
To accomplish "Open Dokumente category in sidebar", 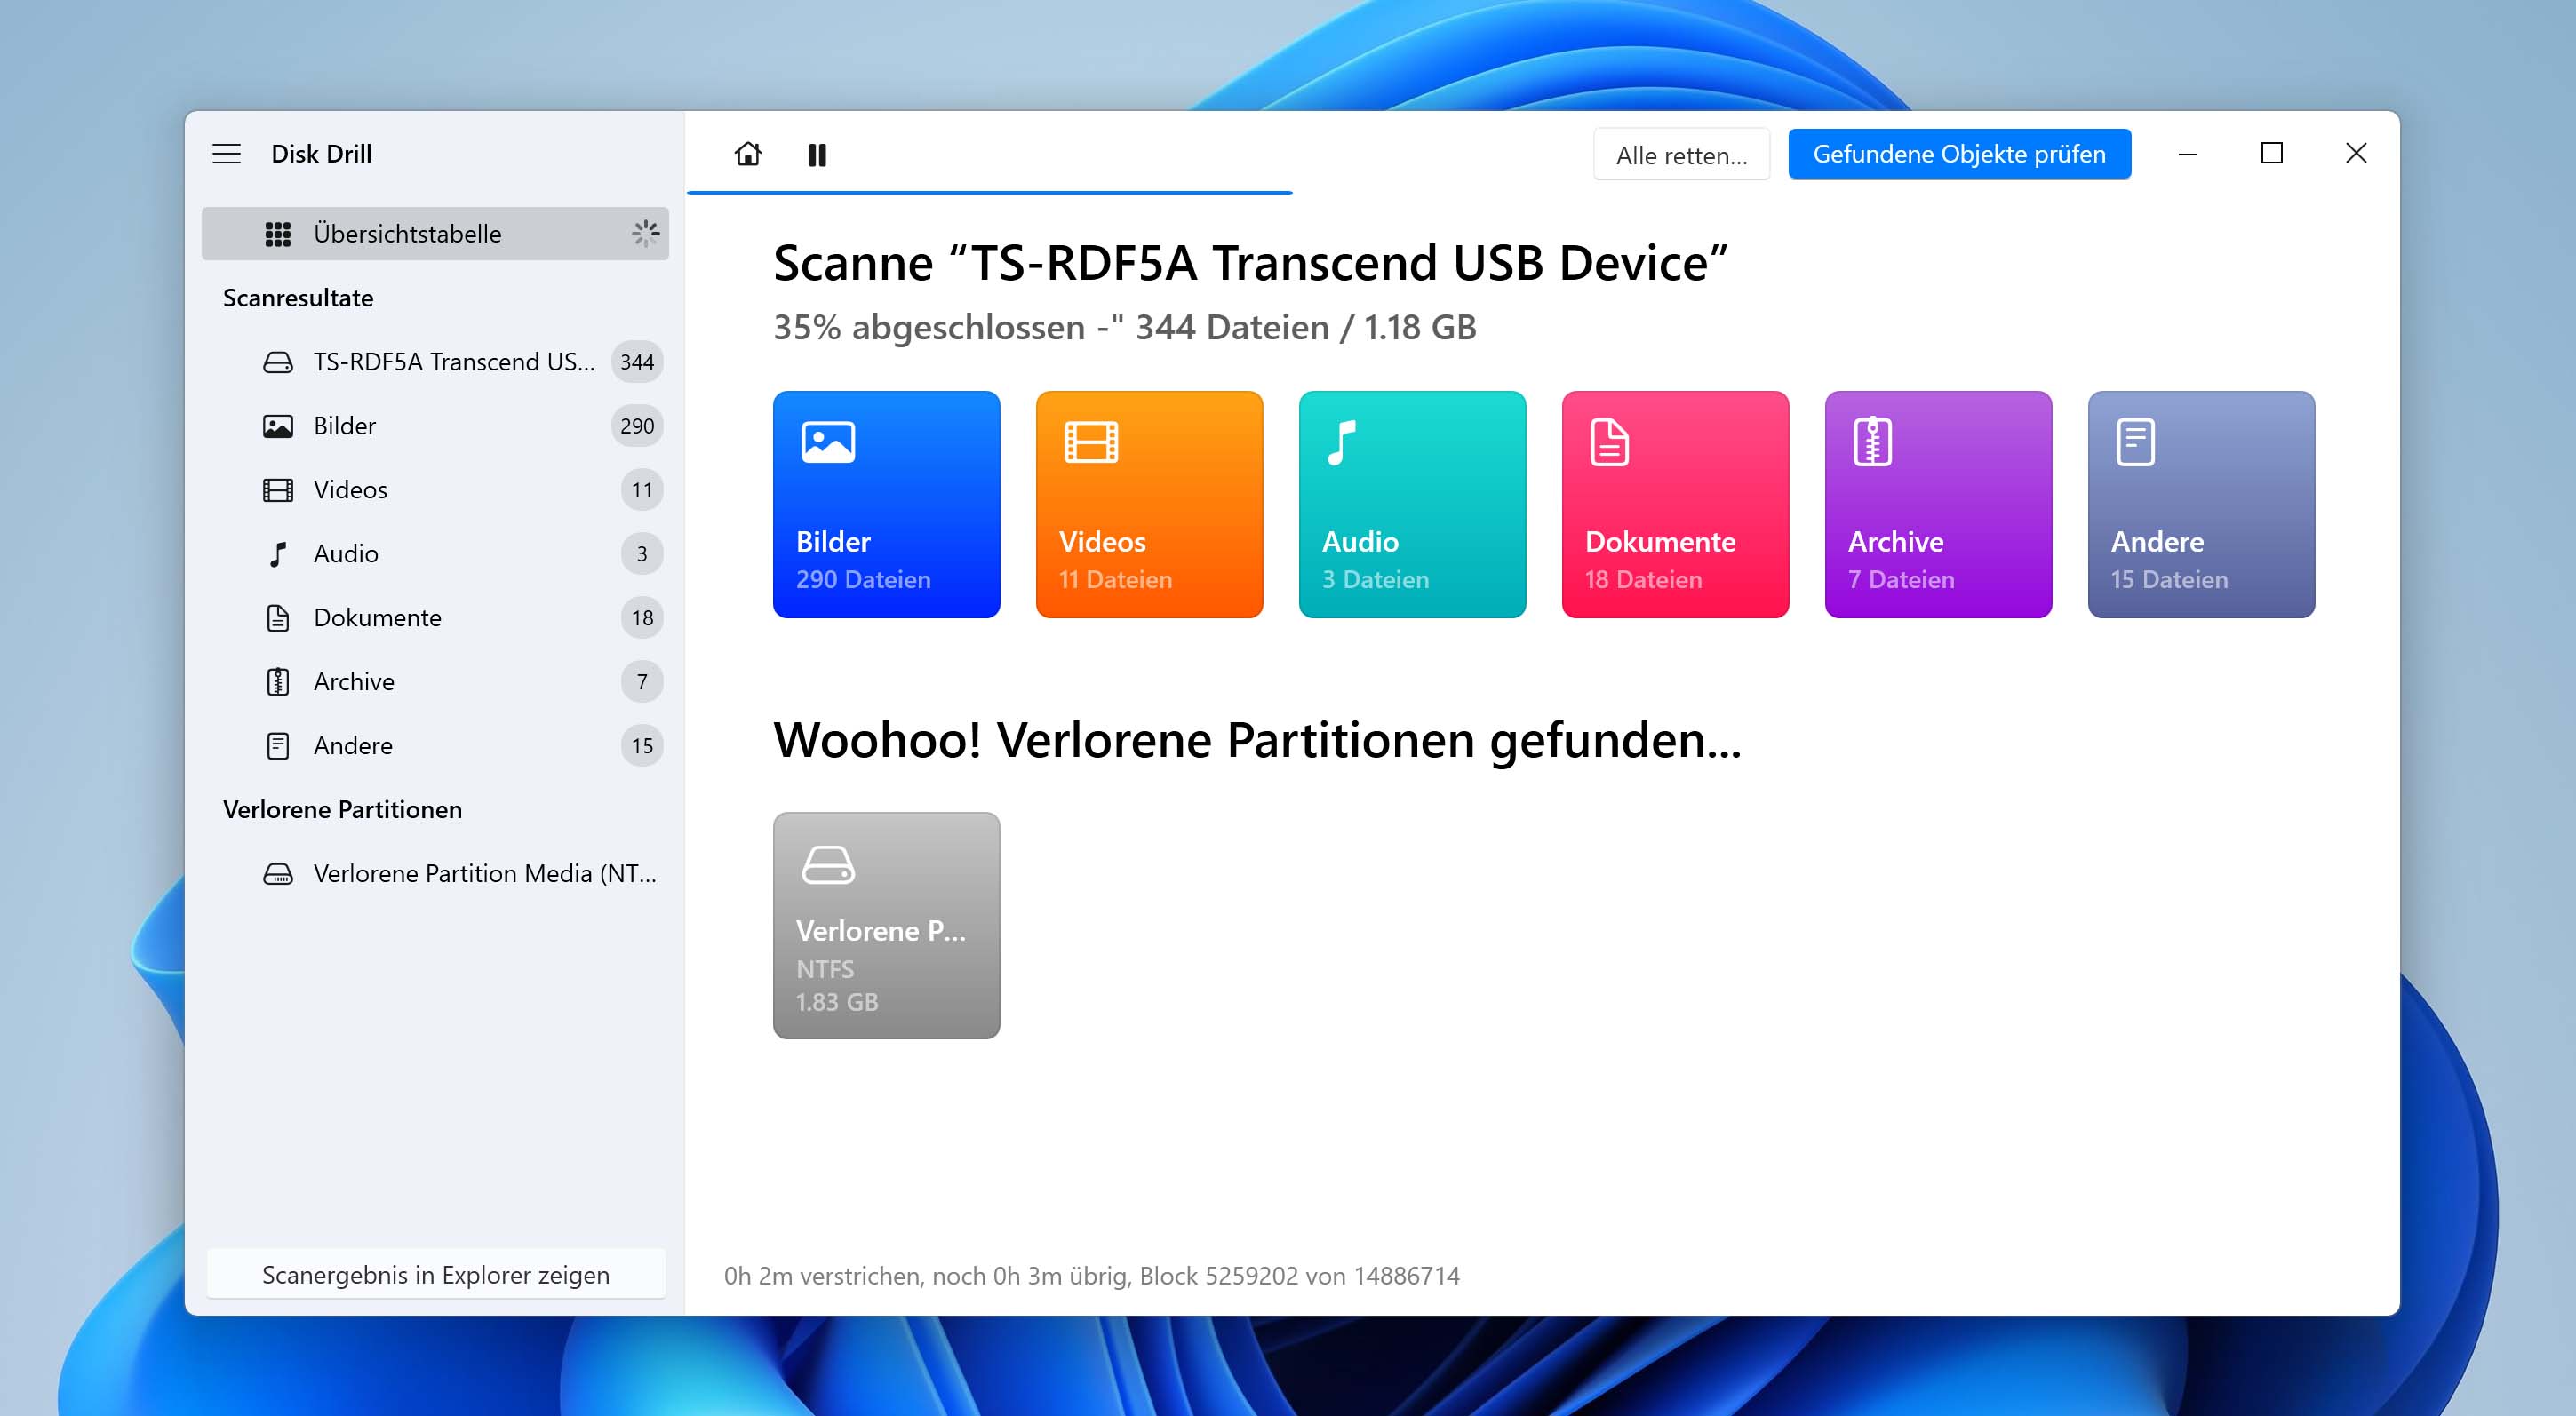I will pos(377,618).
